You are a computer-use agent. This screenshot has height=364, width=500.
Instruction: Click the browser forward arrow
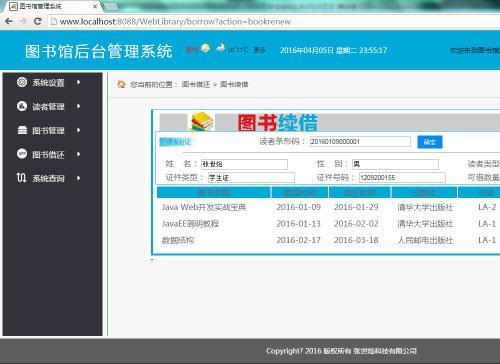pyautogui.click(x=23, y=21)
